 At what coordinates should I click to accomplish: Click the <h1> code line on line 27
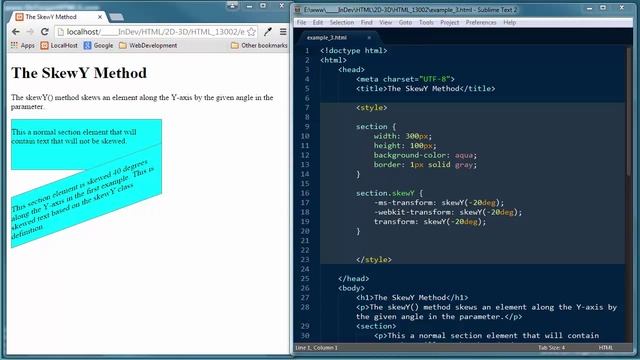[412, 298]
